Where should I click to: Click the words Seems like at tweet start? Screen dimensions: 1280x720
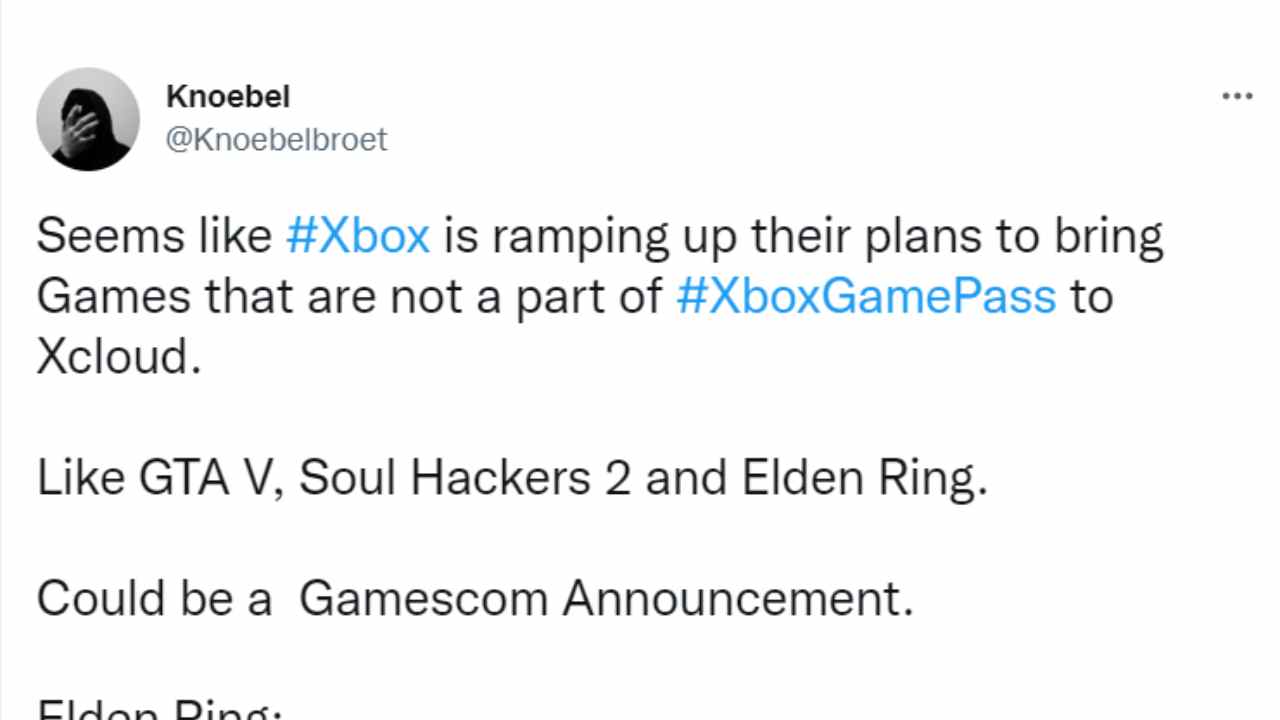pos(154,237)
